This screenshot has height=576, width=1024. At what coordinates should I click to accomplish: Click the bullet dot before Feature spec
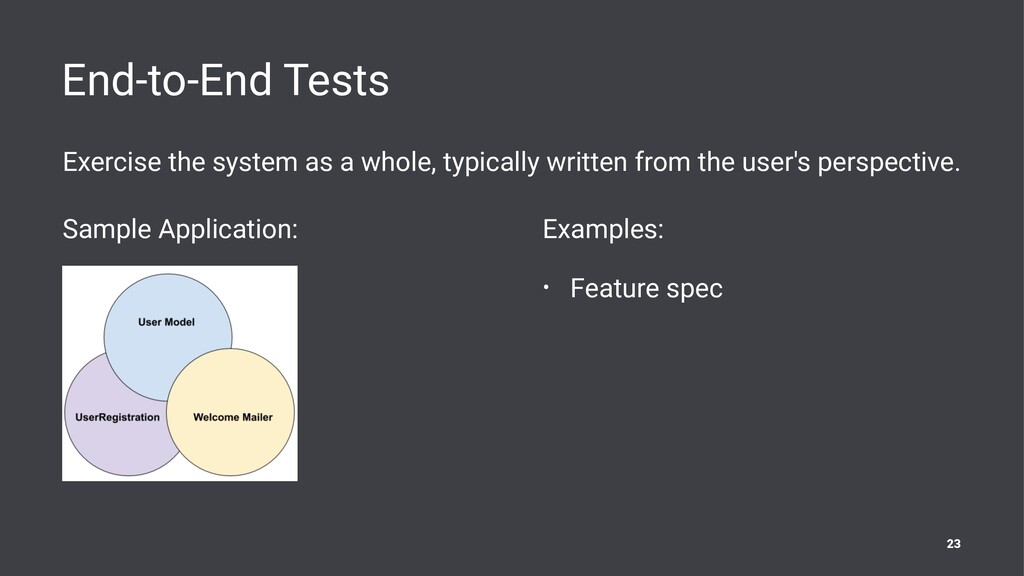547,287
